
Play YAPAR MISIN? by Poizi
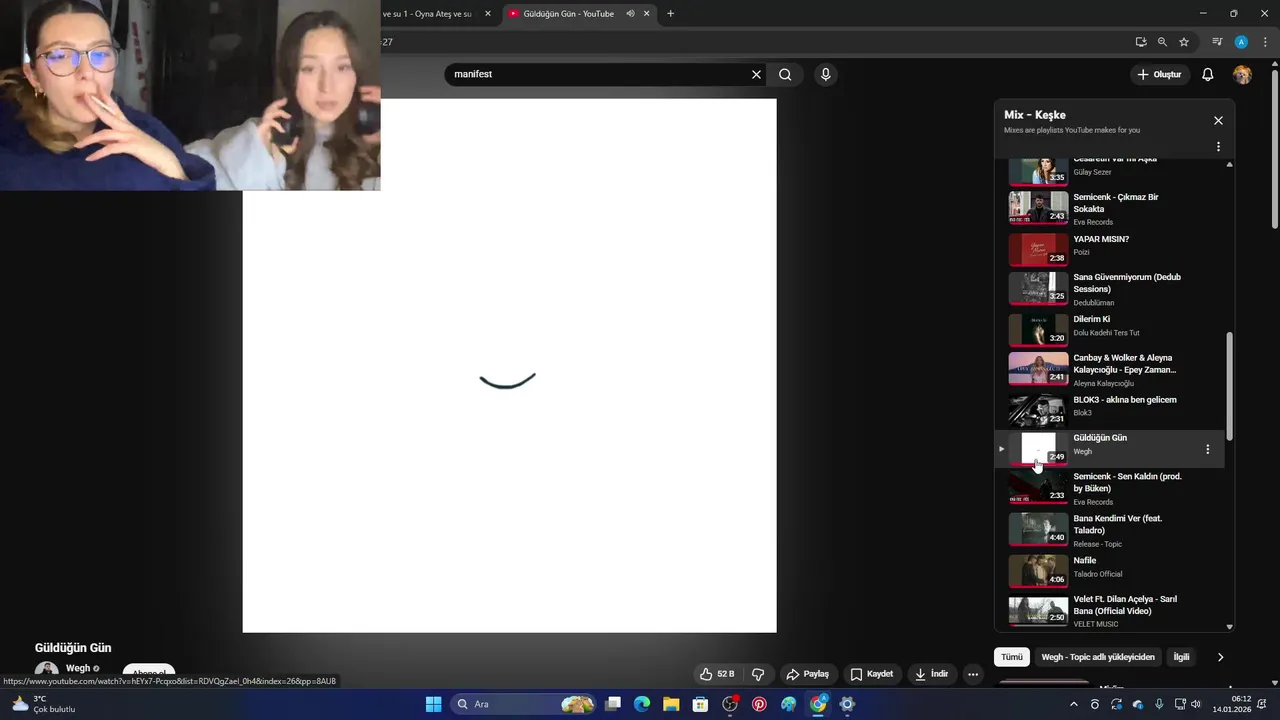click(x=1110, y=249)
